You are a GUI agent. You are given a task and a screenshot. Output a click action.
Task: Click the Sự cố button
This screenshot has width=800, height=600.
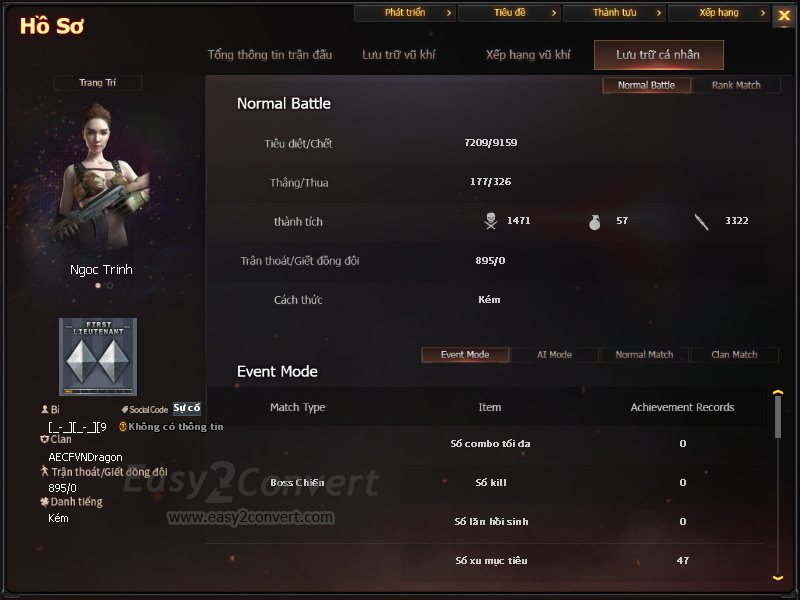(187, 408)
